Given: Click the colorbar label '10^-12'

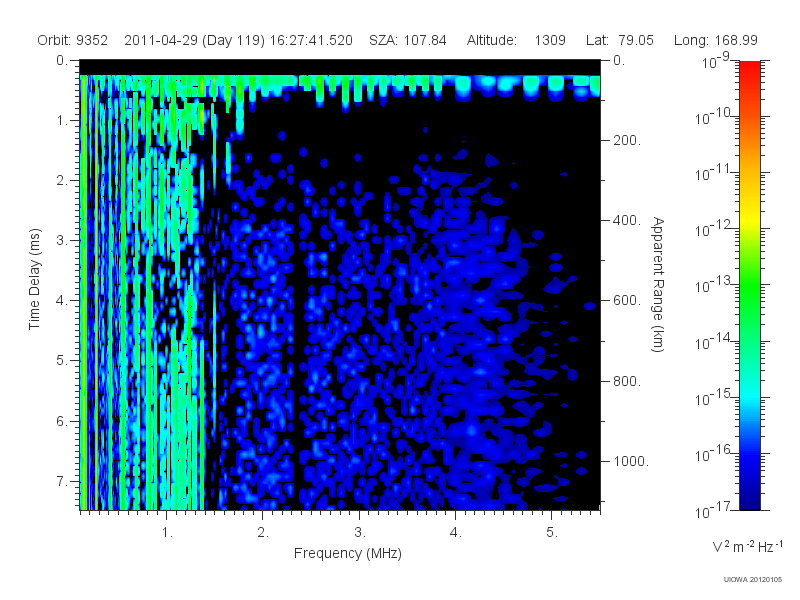Looking at the screenshot, I should pyautogui.click(x=715, y=230).
